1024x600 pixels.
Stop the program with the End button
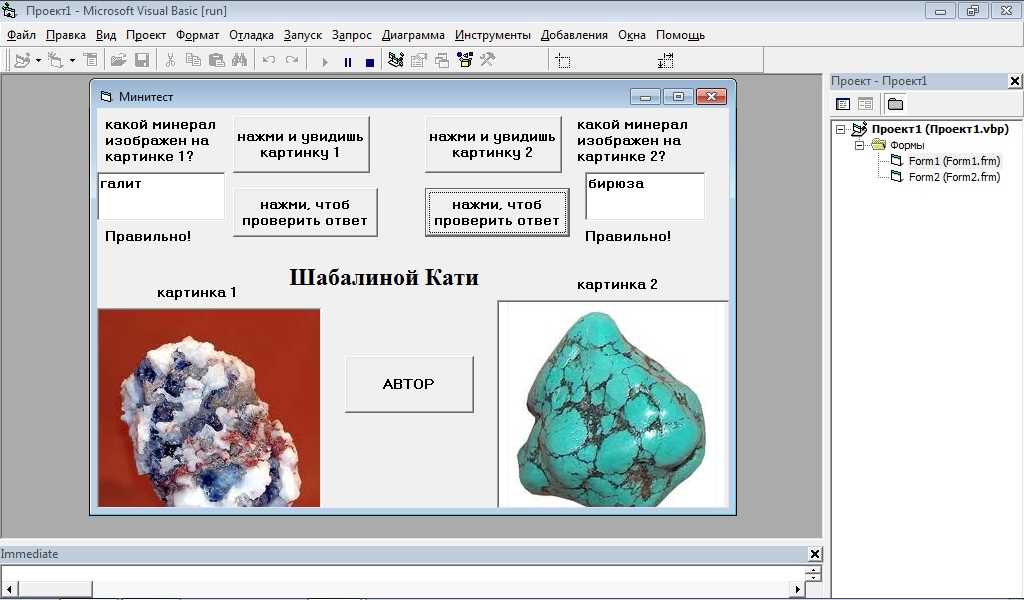[370, 62]
